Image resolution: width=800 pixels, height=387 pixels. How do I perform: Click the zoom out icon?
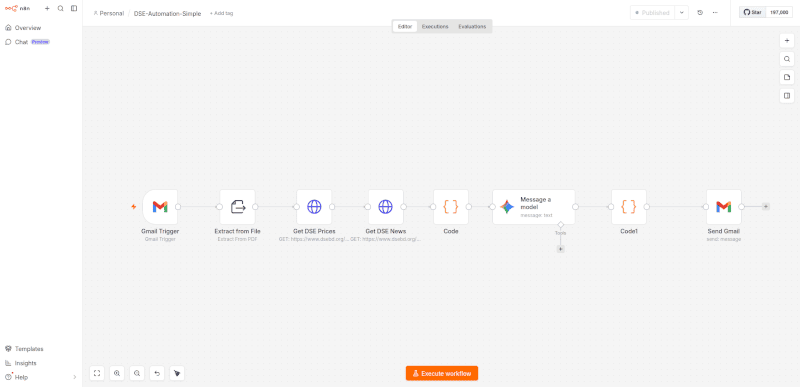pos(137,373)
